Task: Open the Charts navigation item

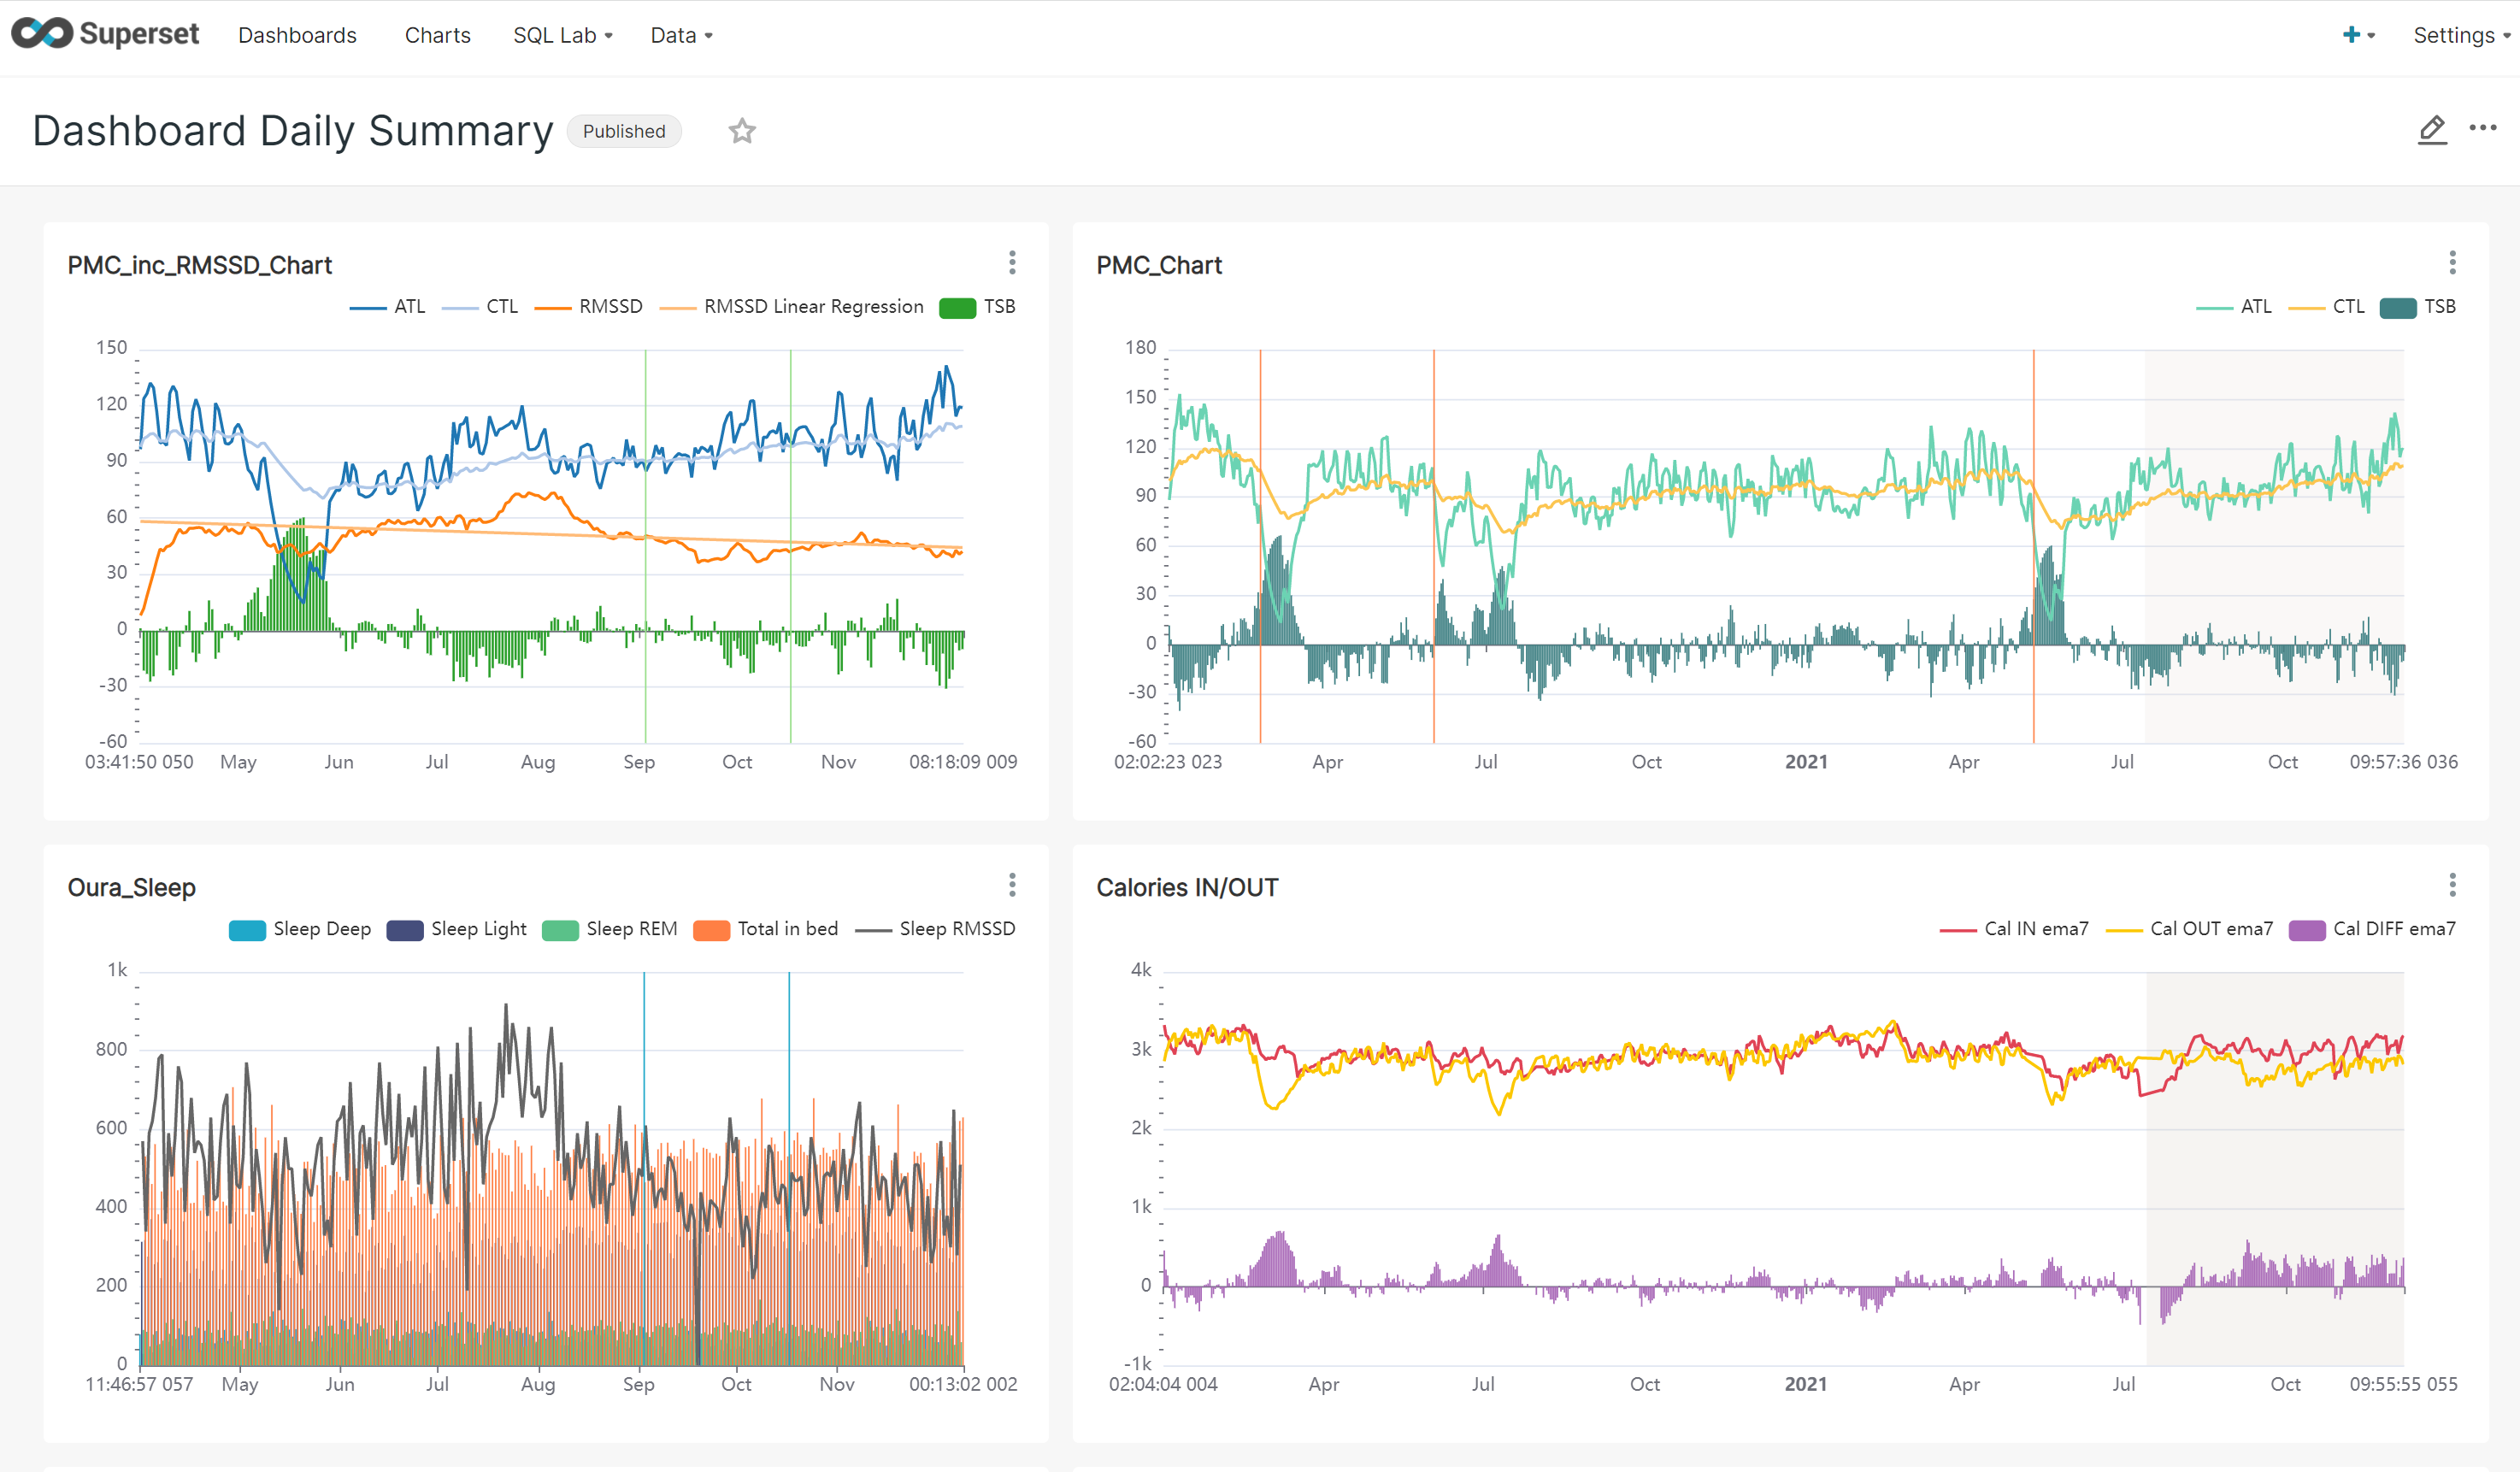Action: pos(437,35)
